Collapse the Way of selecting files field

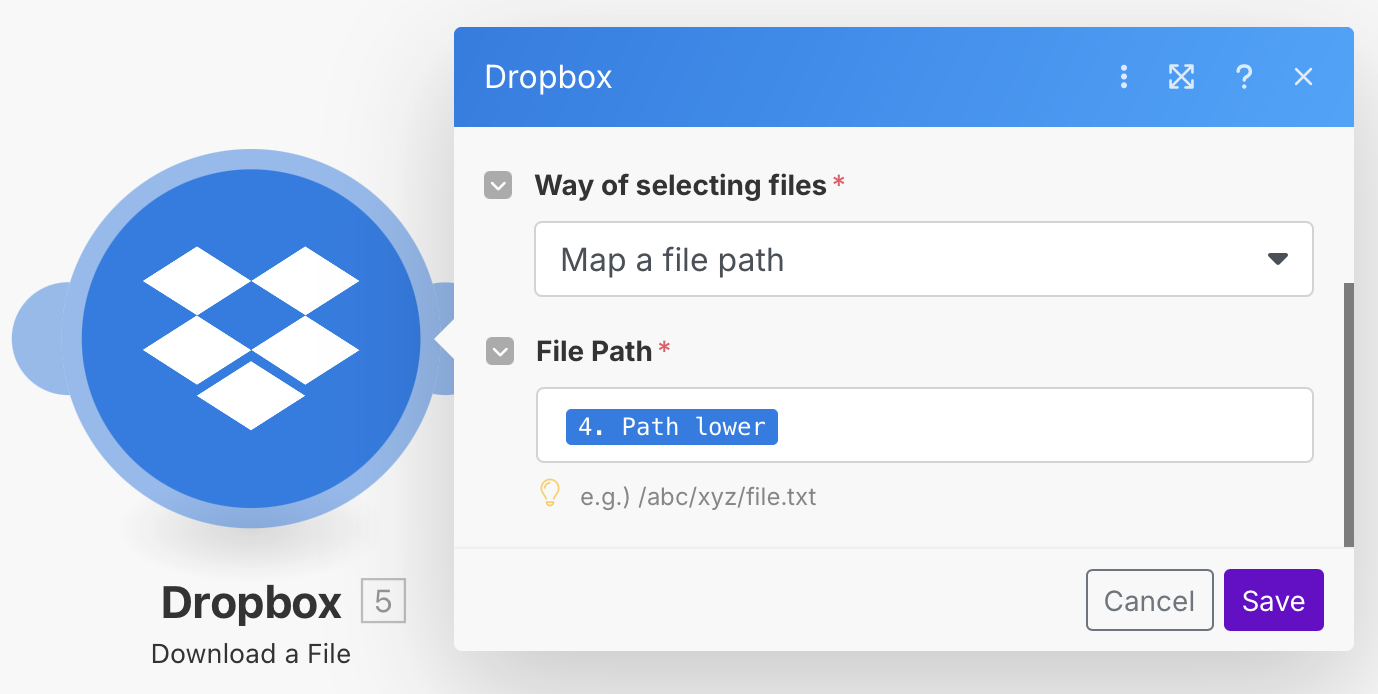pyautogui.click(x=498, y=185)
